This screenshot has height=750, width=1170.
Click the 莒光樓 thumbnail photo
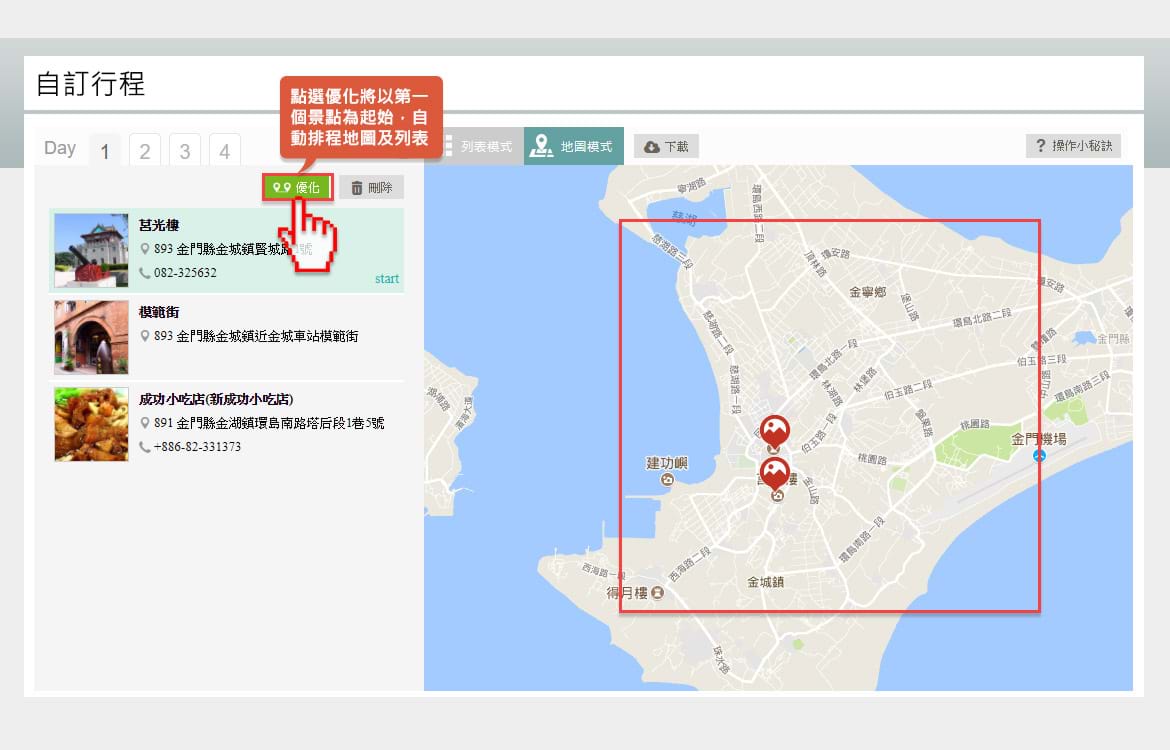tap(91, 250)
